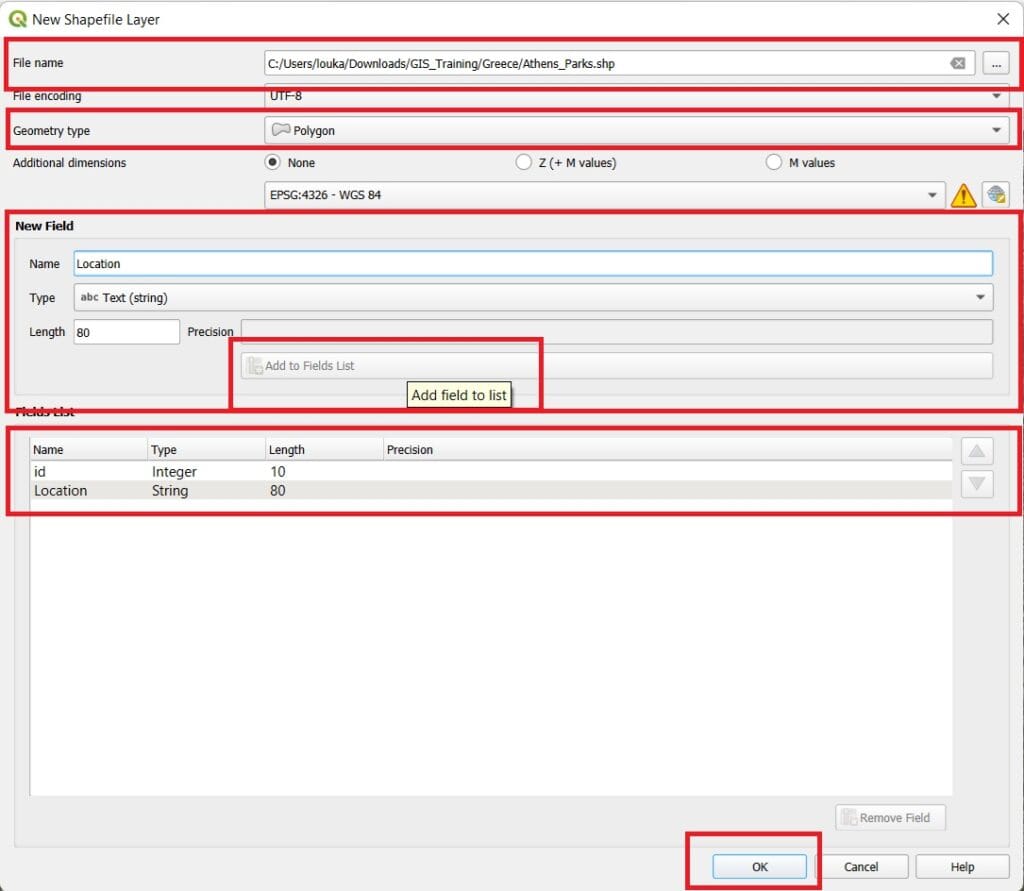This screenshot has width=1024, height=891.
Task: Click the new field Name input
Action: point(534,264)
